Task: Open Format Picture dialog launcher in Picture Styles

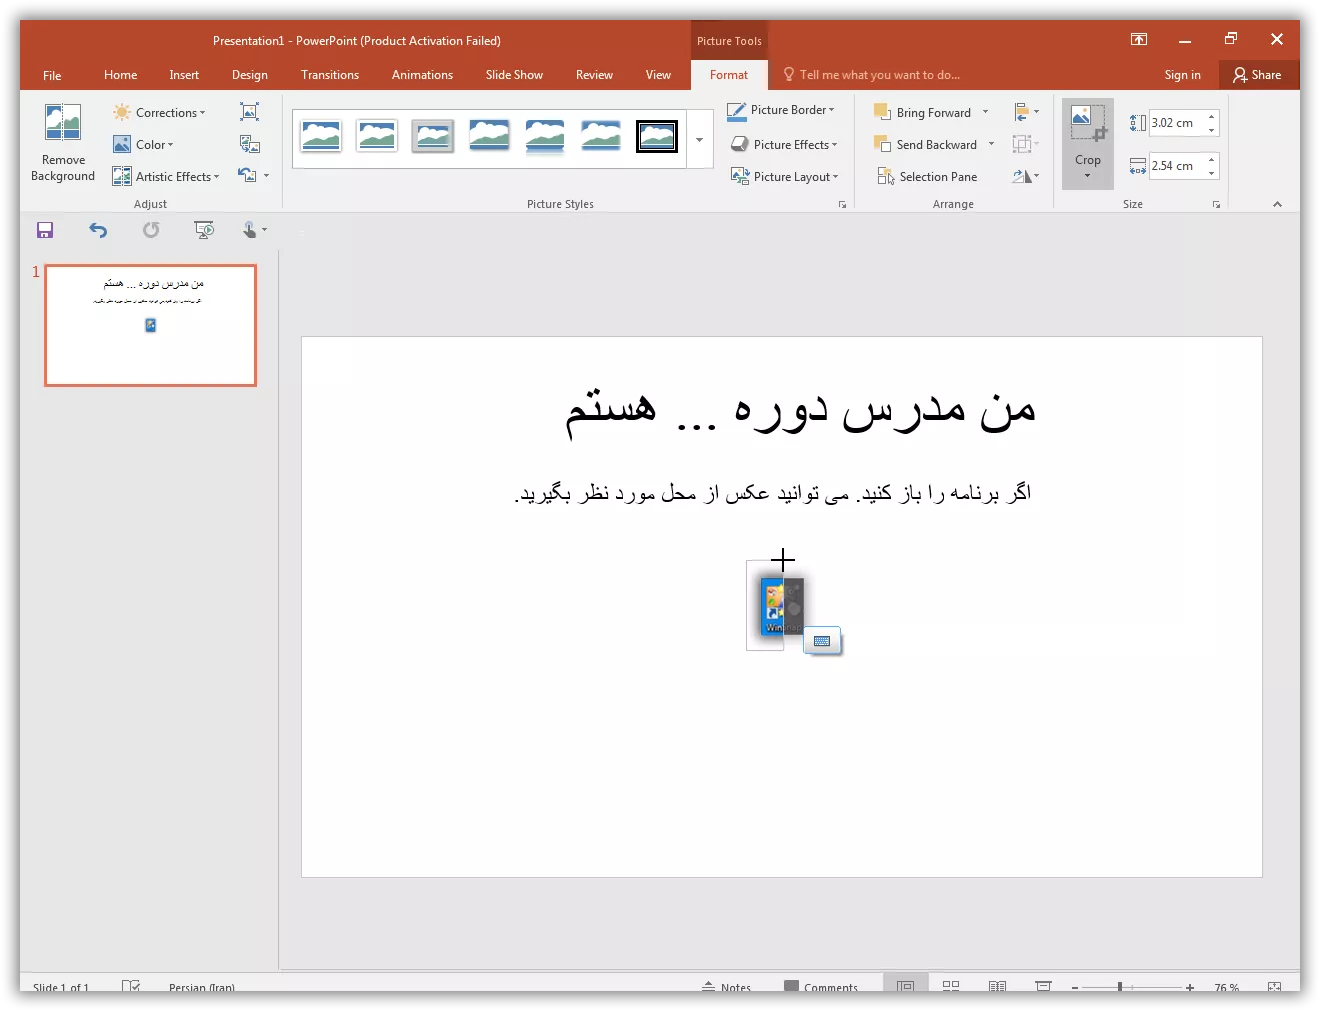Action: (x=842, y=205)
